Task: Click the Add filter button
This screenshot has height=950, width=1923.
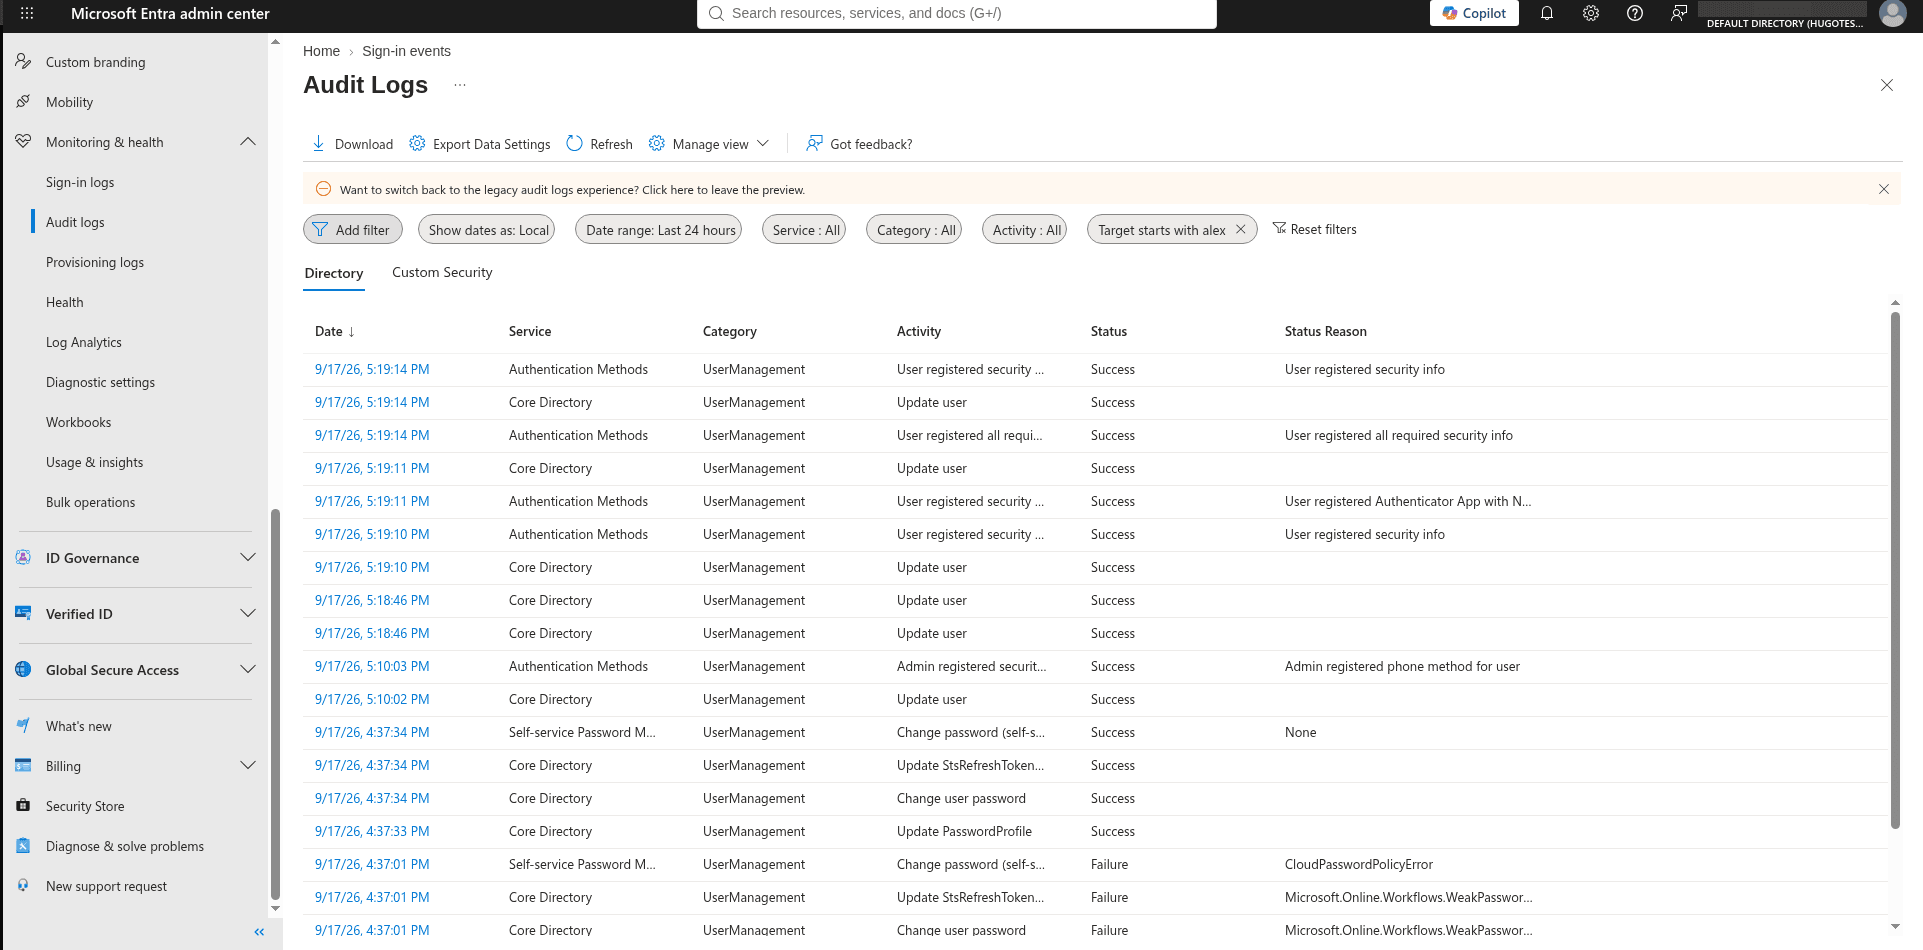Action: pyautogui.click(x=352, y=229)
